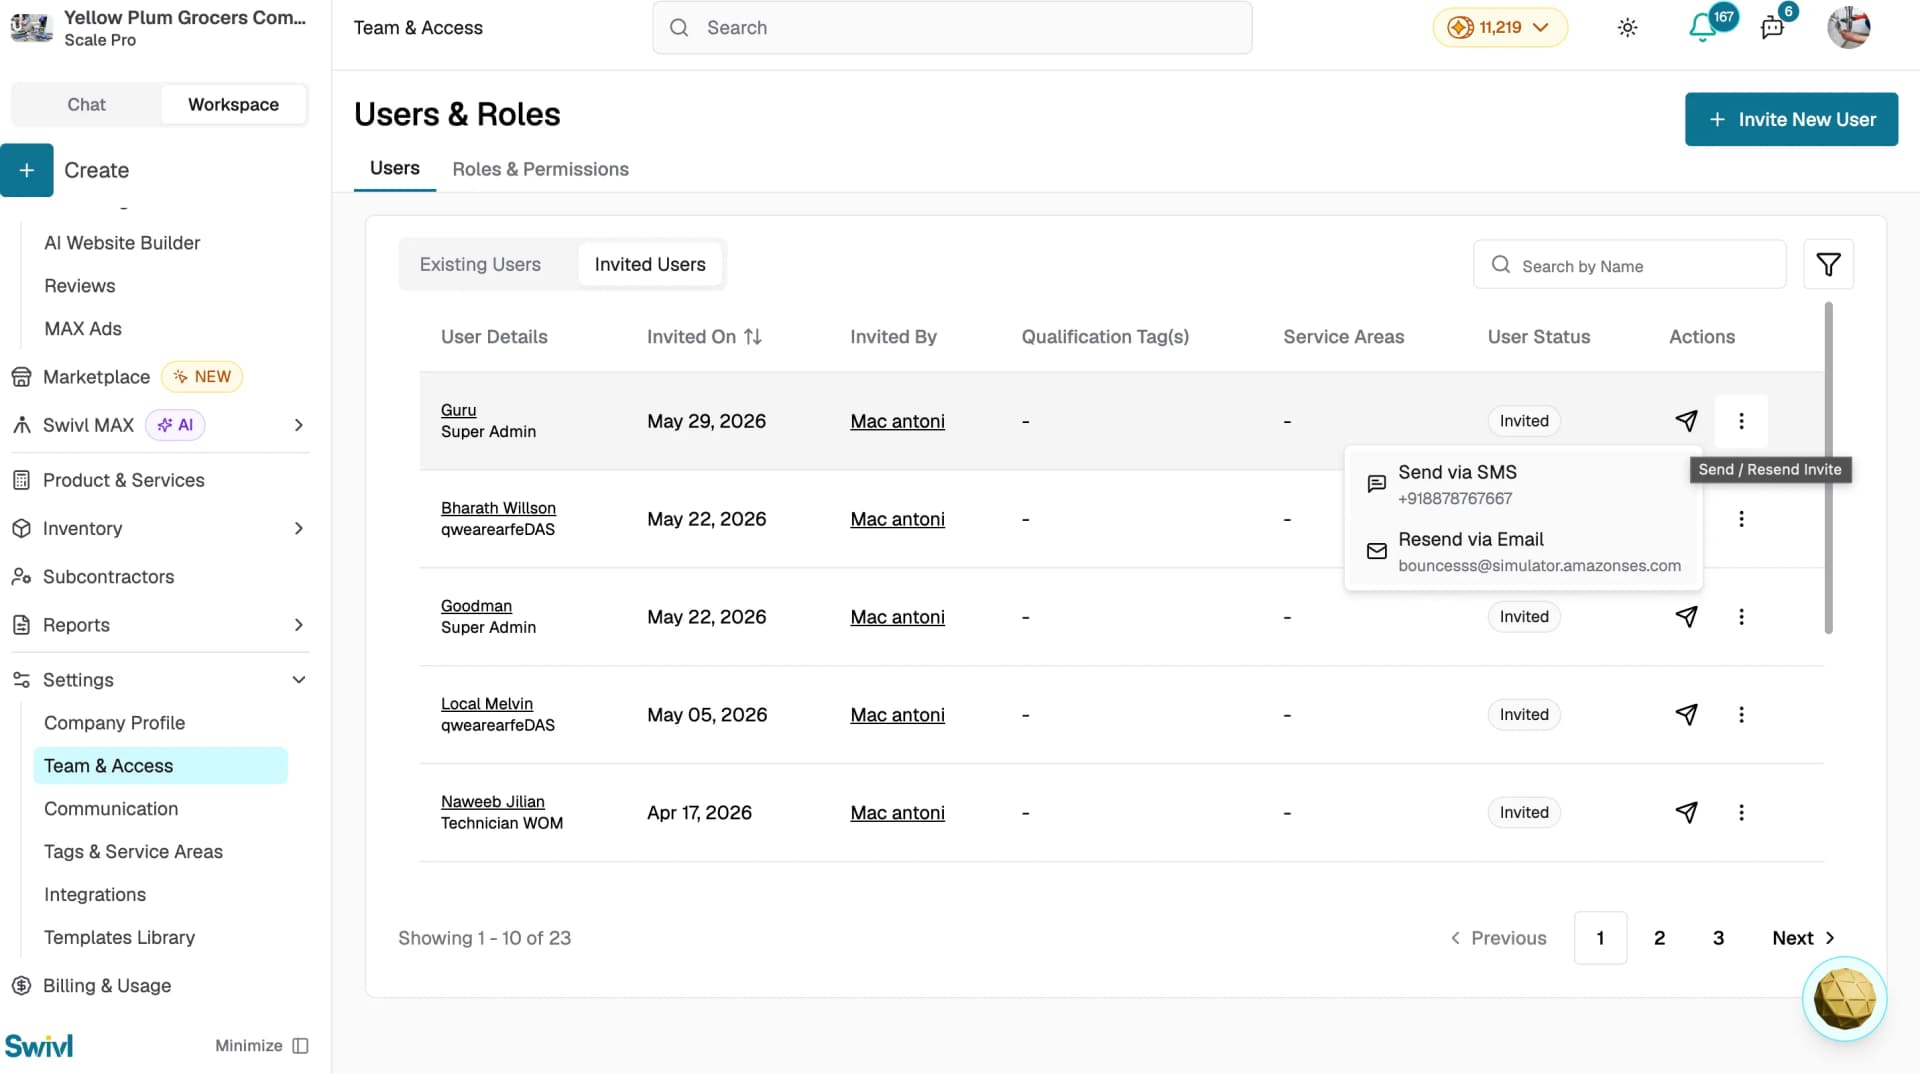Open the user profile avatar

click(x=1848, y=28)
